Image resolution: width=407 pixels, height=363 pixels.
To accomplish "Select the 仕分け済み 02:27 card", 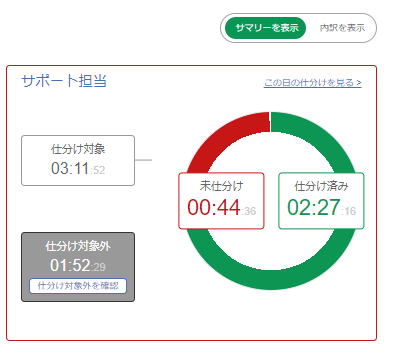I will [x=321, y=201].
